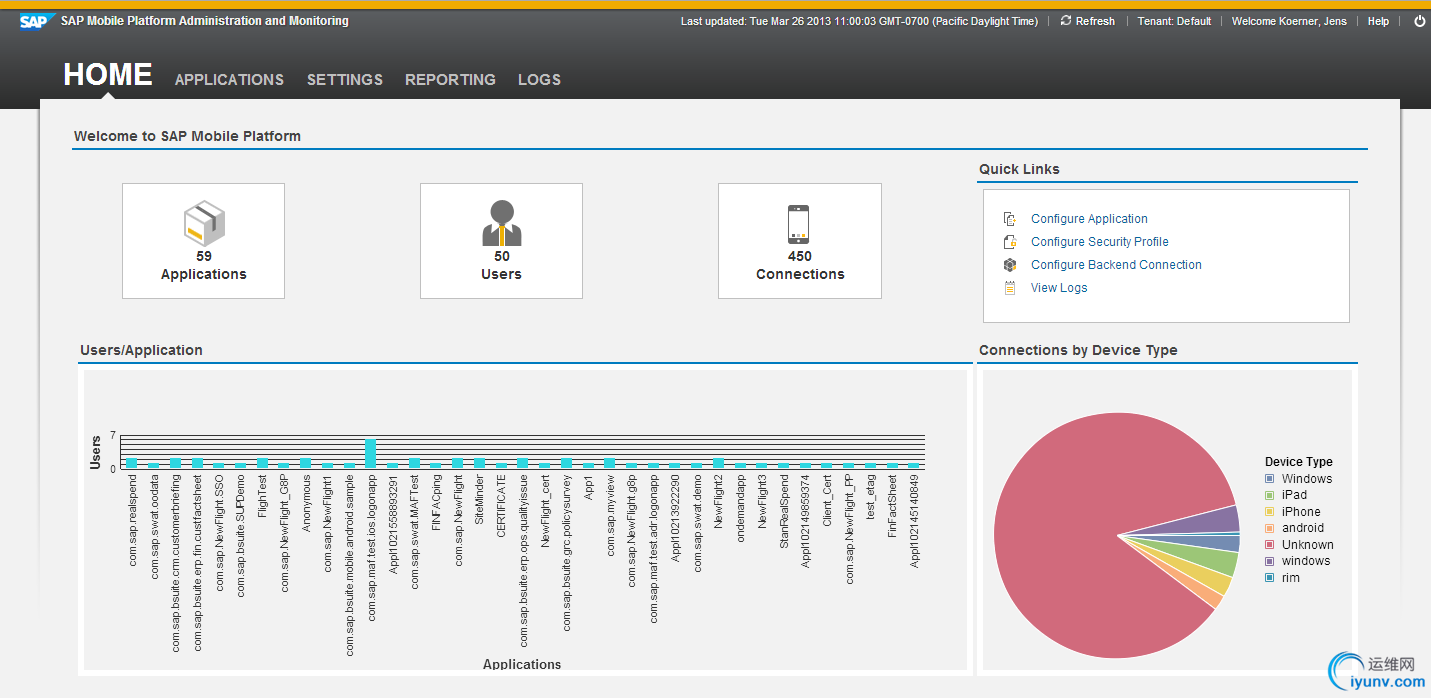
Task: Click Welcome to SAP Mobile Platform heading
Action: [187, 136]
